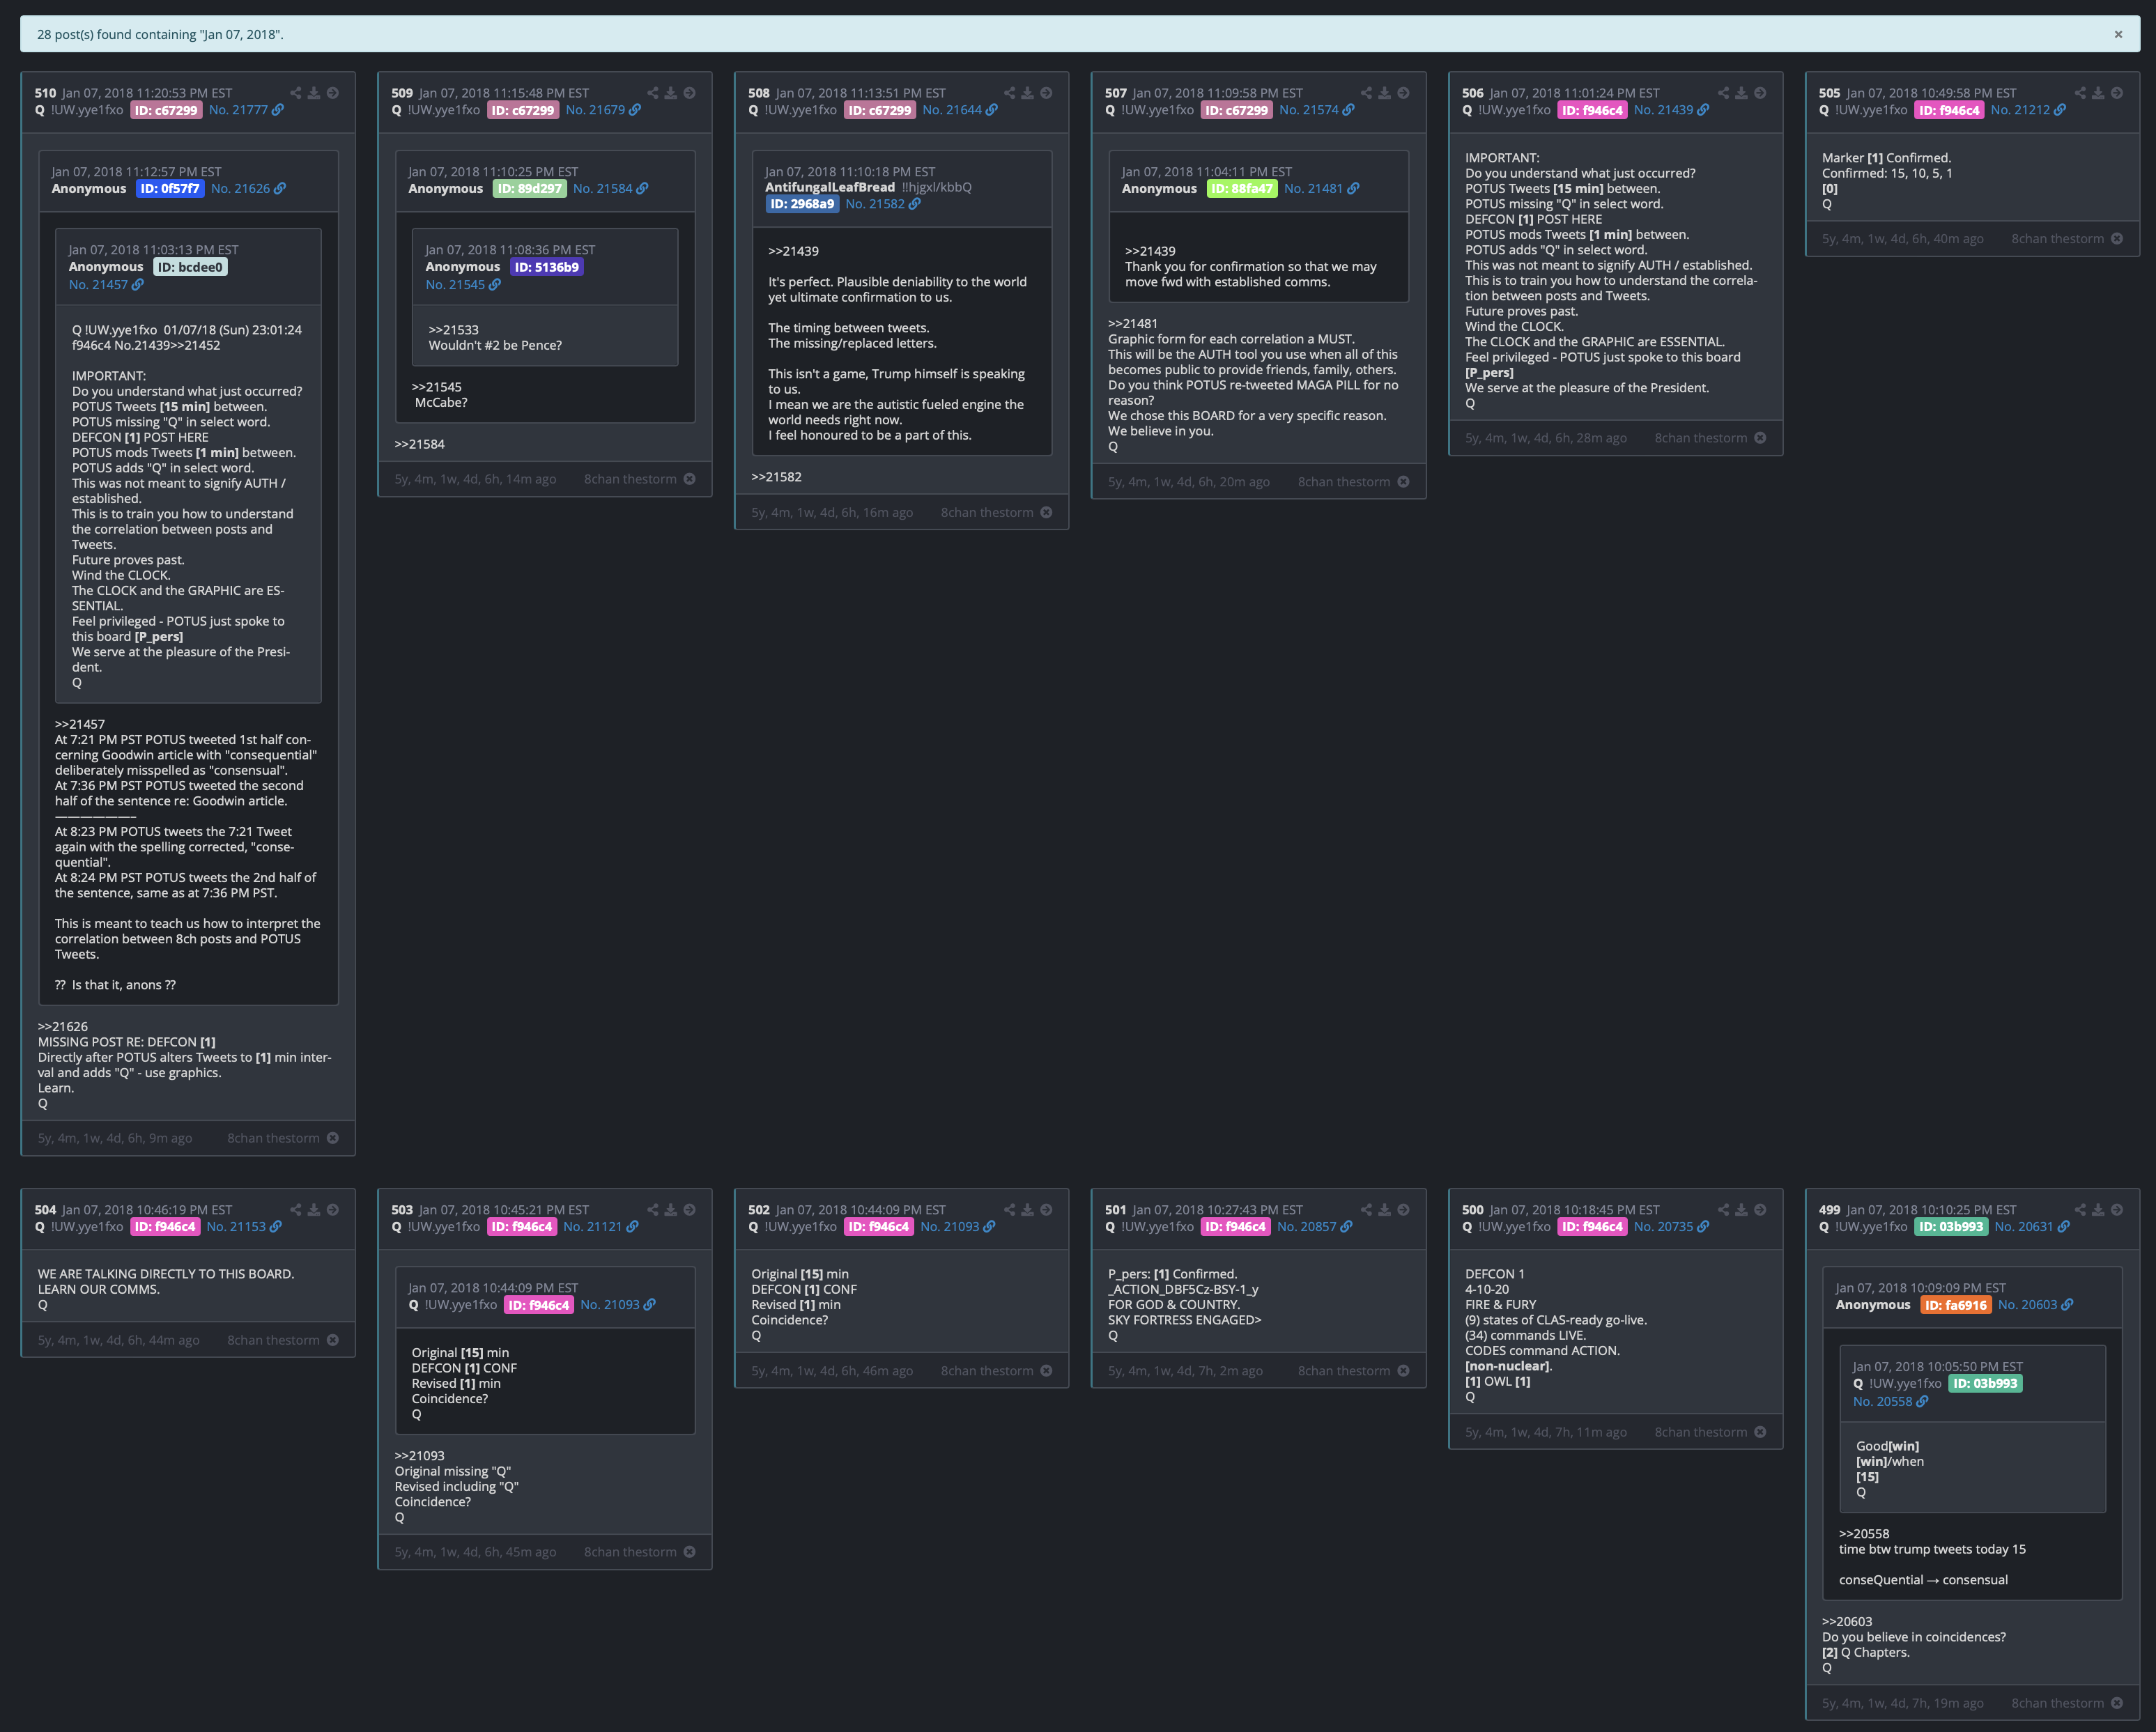
Task: Click the share icon on post 506
Action: coord(1723,93)
